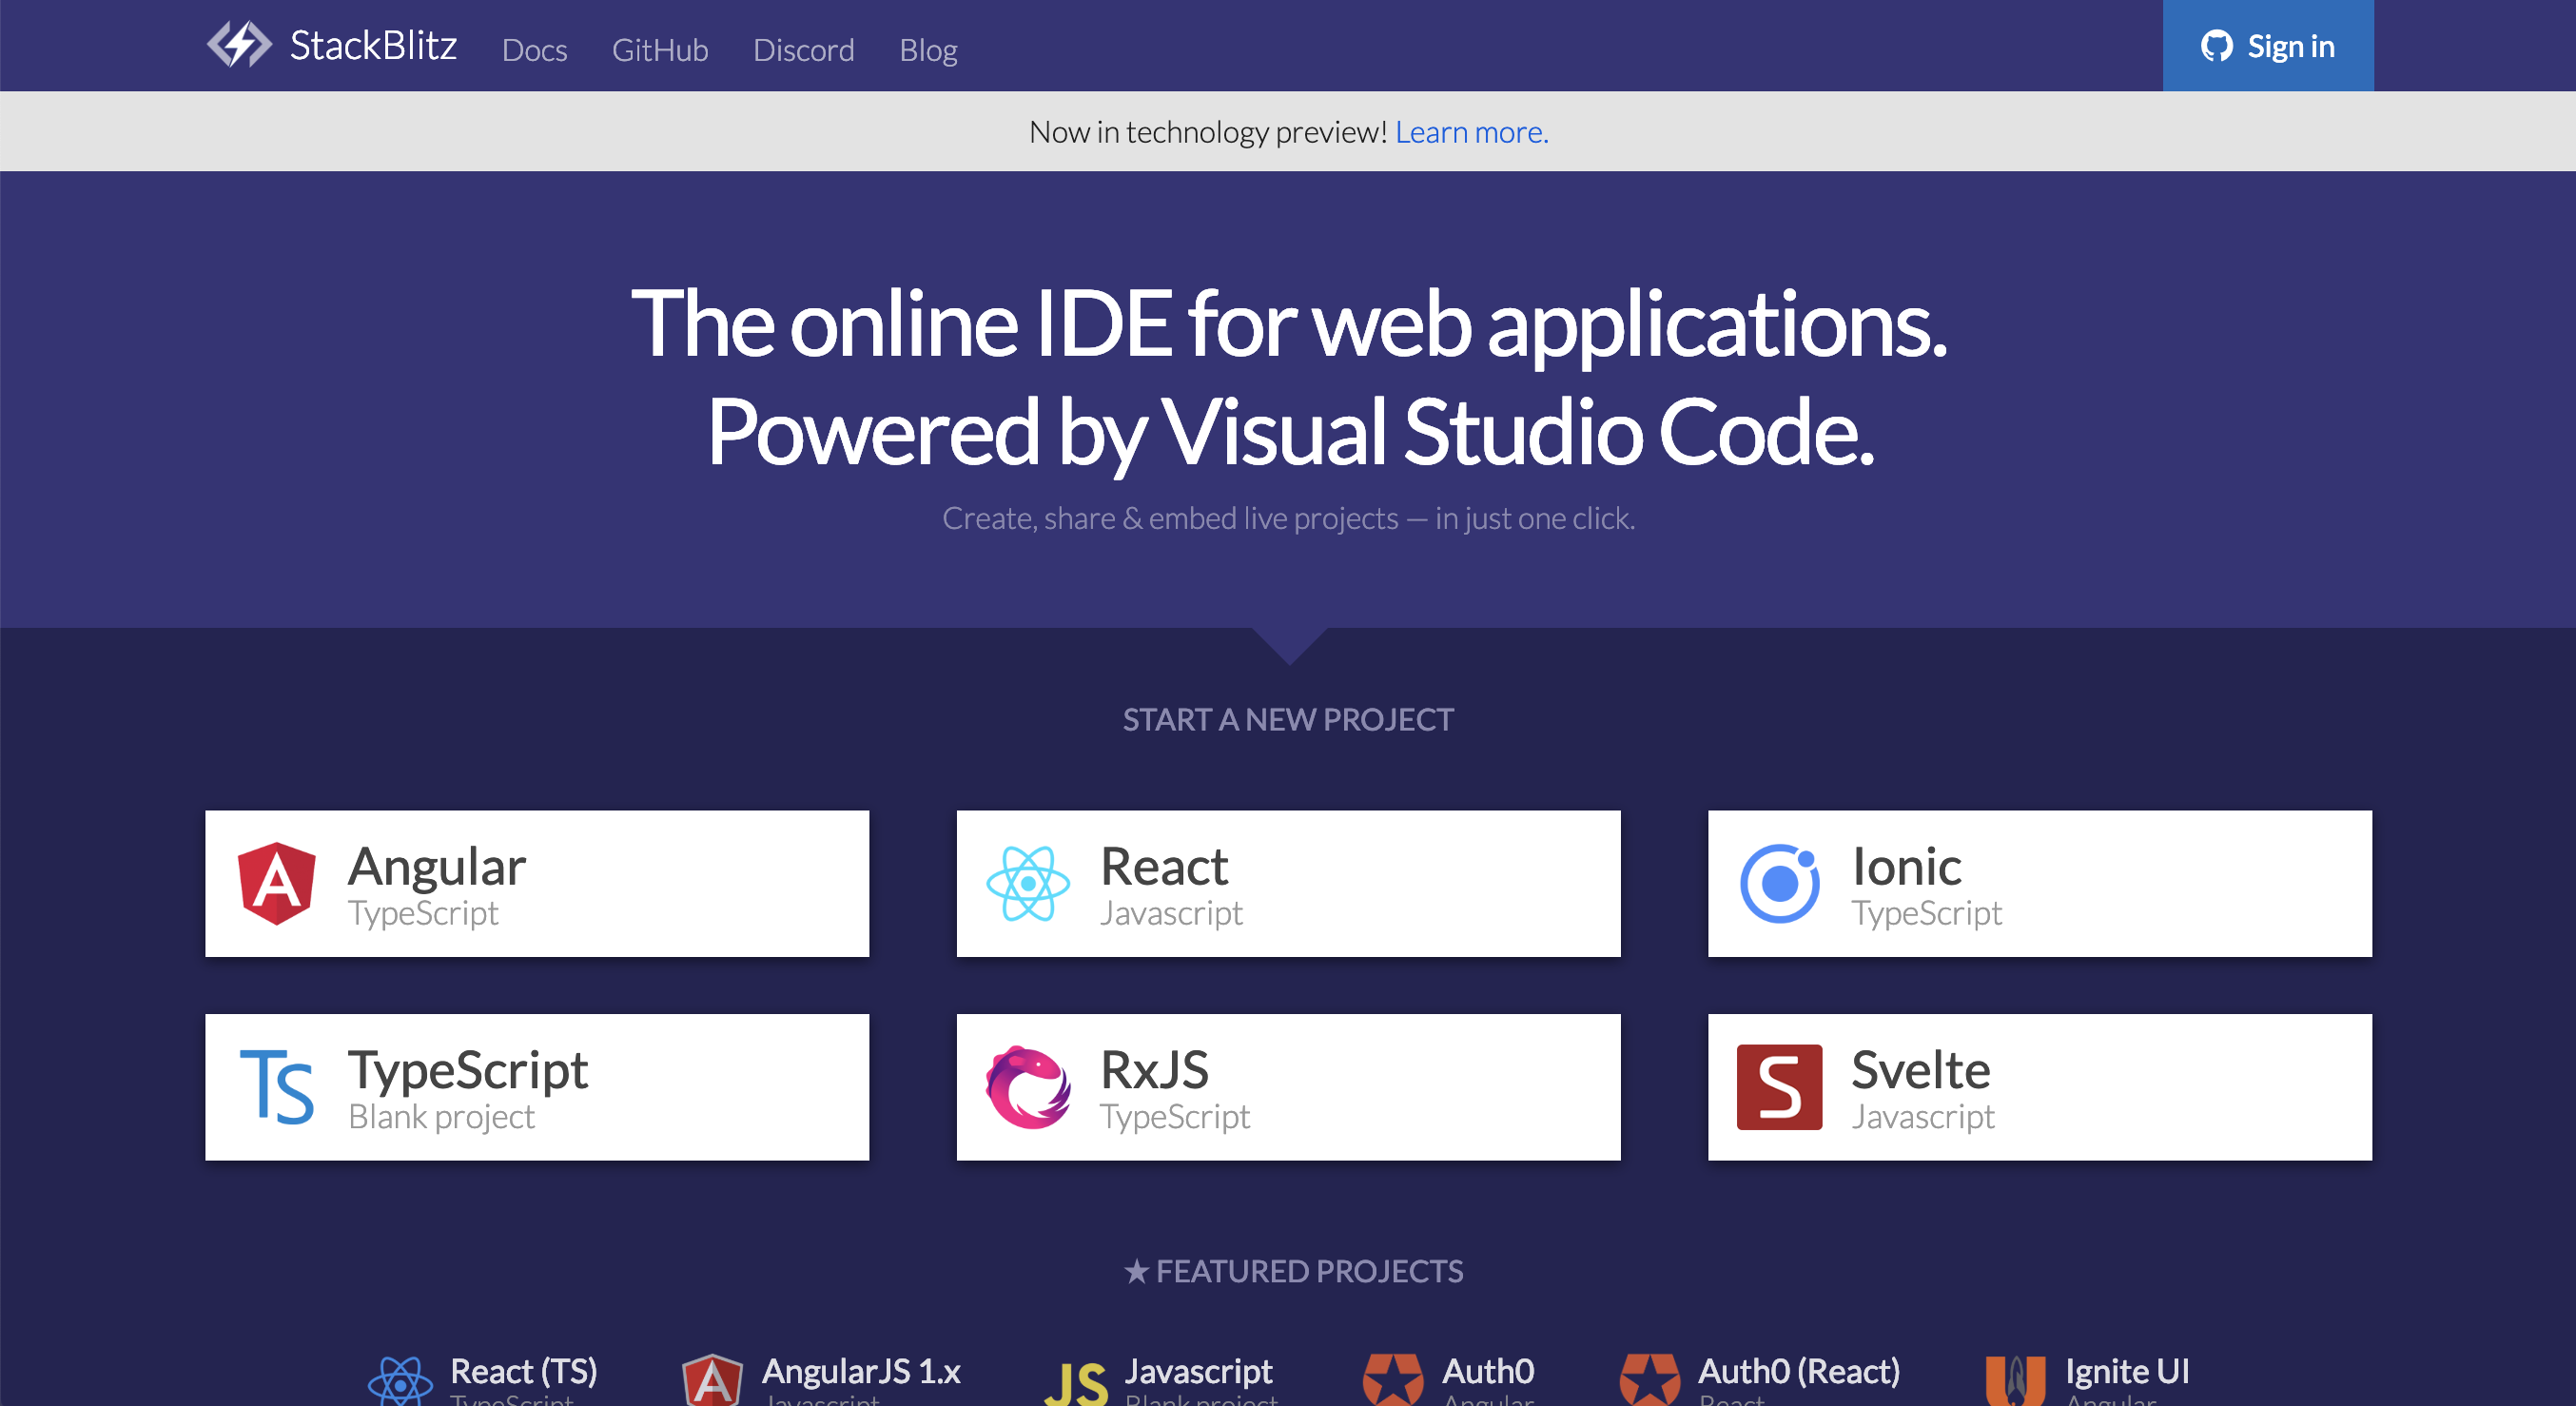Click the Svelte red S icon

(1780, 1087)
